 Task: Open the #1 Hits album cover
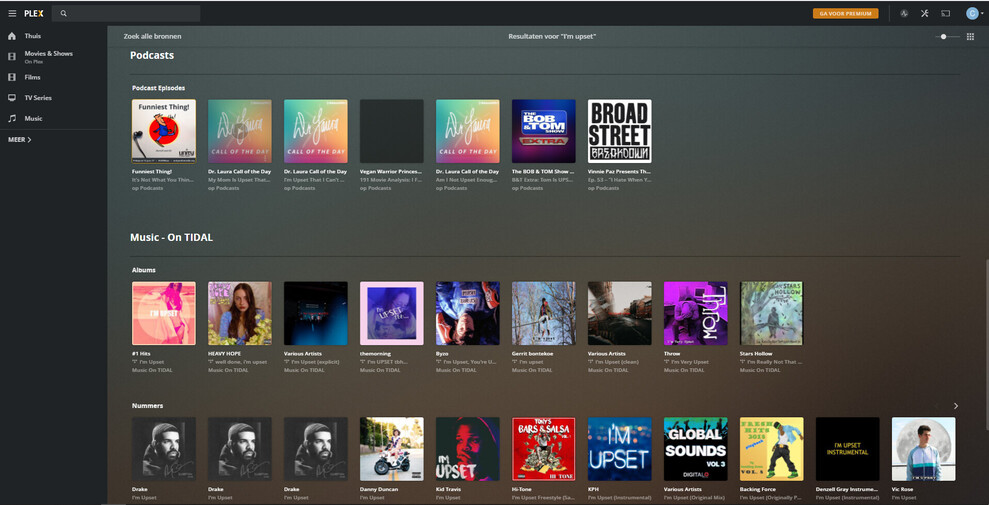[x=164, y=313]
